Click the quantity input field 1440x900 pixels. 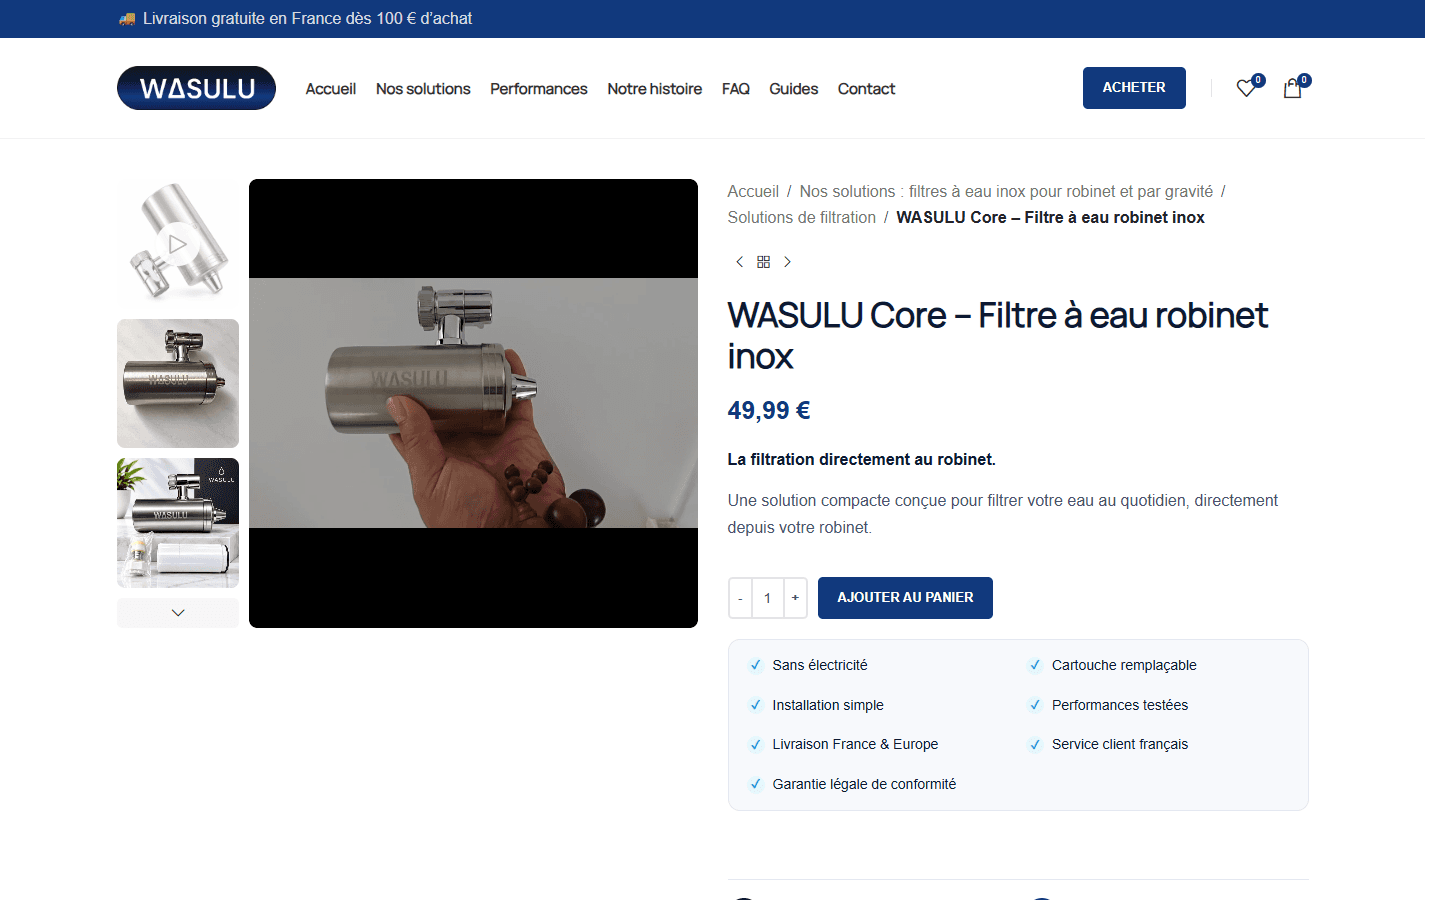768,598
